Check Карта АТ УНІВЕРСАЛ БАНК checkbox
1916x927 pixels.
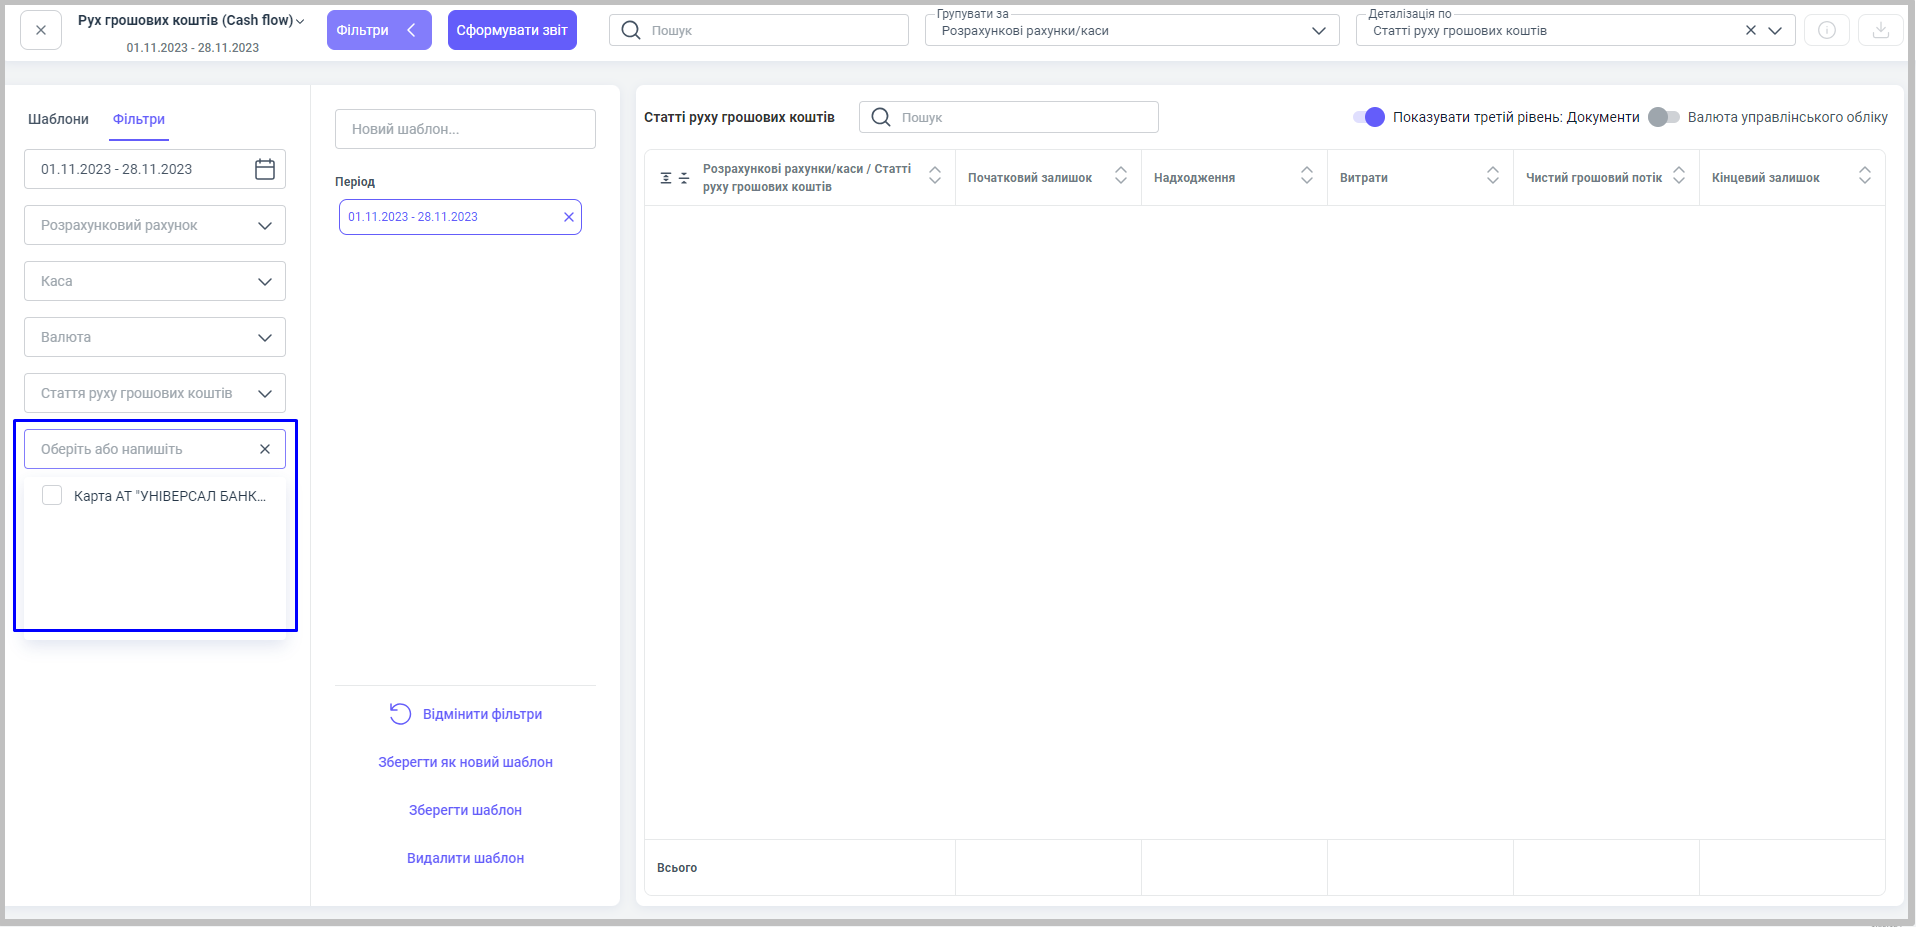52,495
